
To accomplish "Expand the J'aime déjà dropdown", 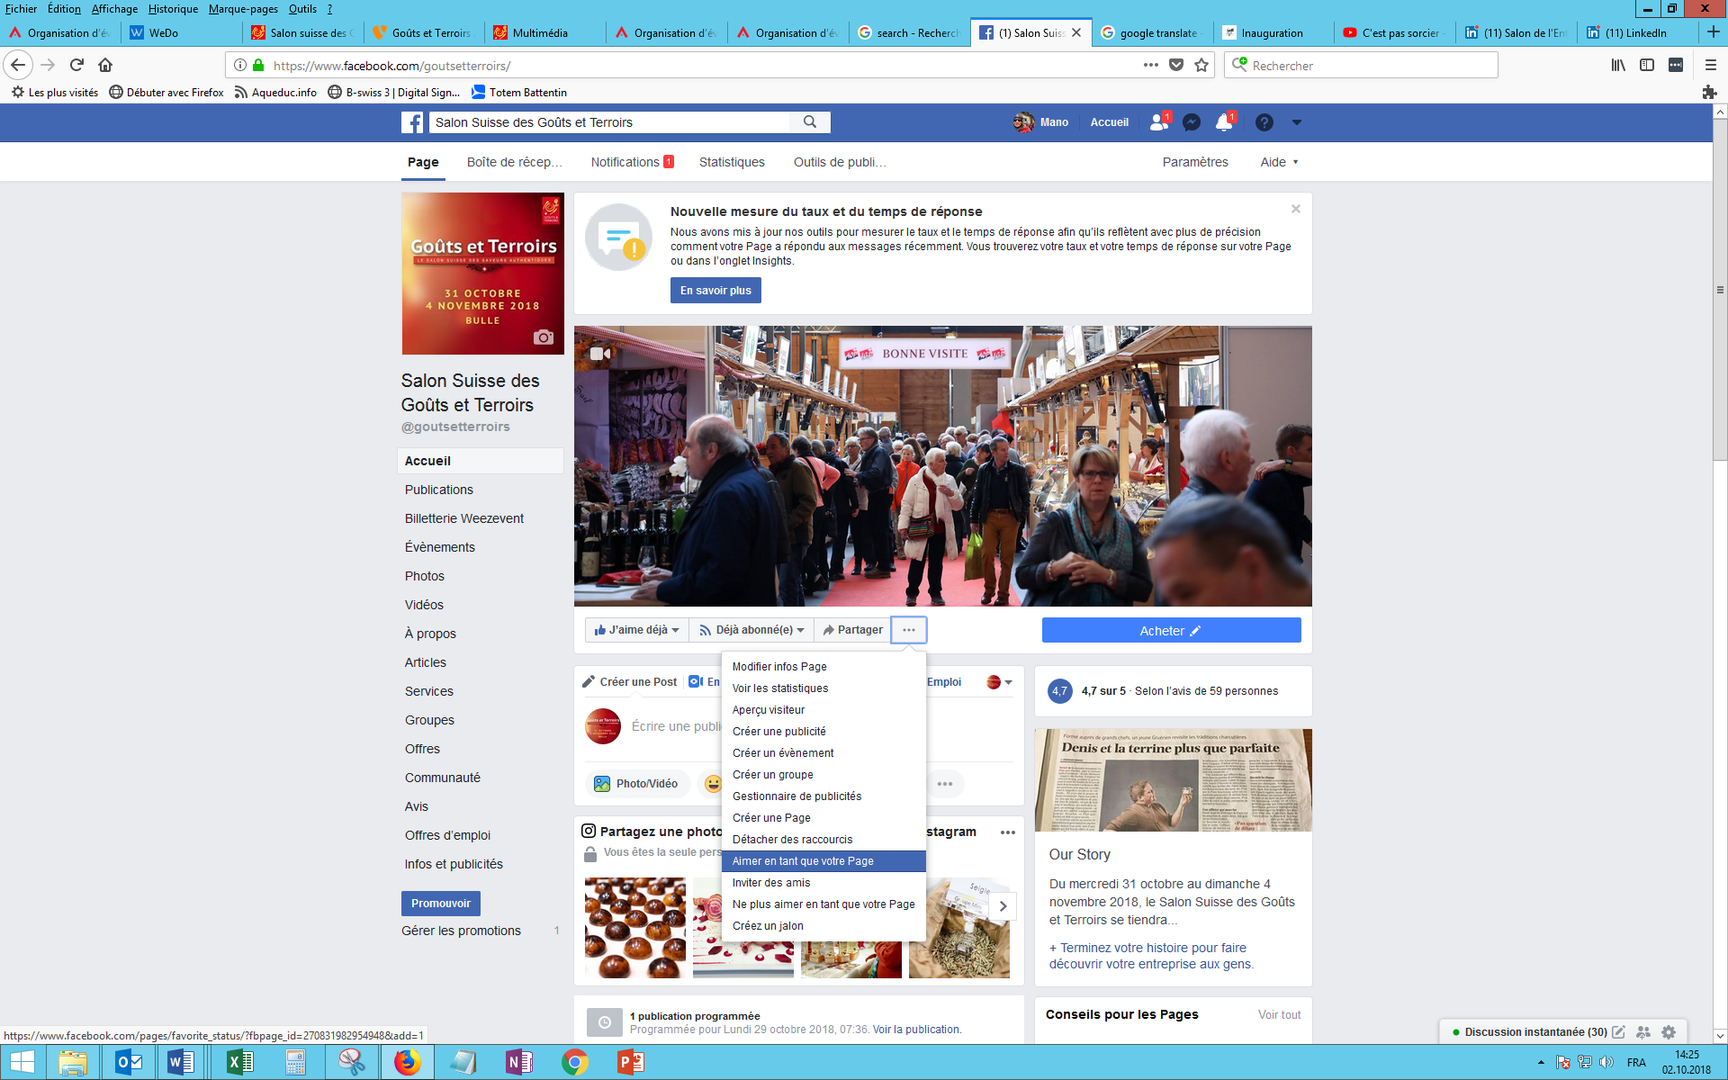I will 637,630.
